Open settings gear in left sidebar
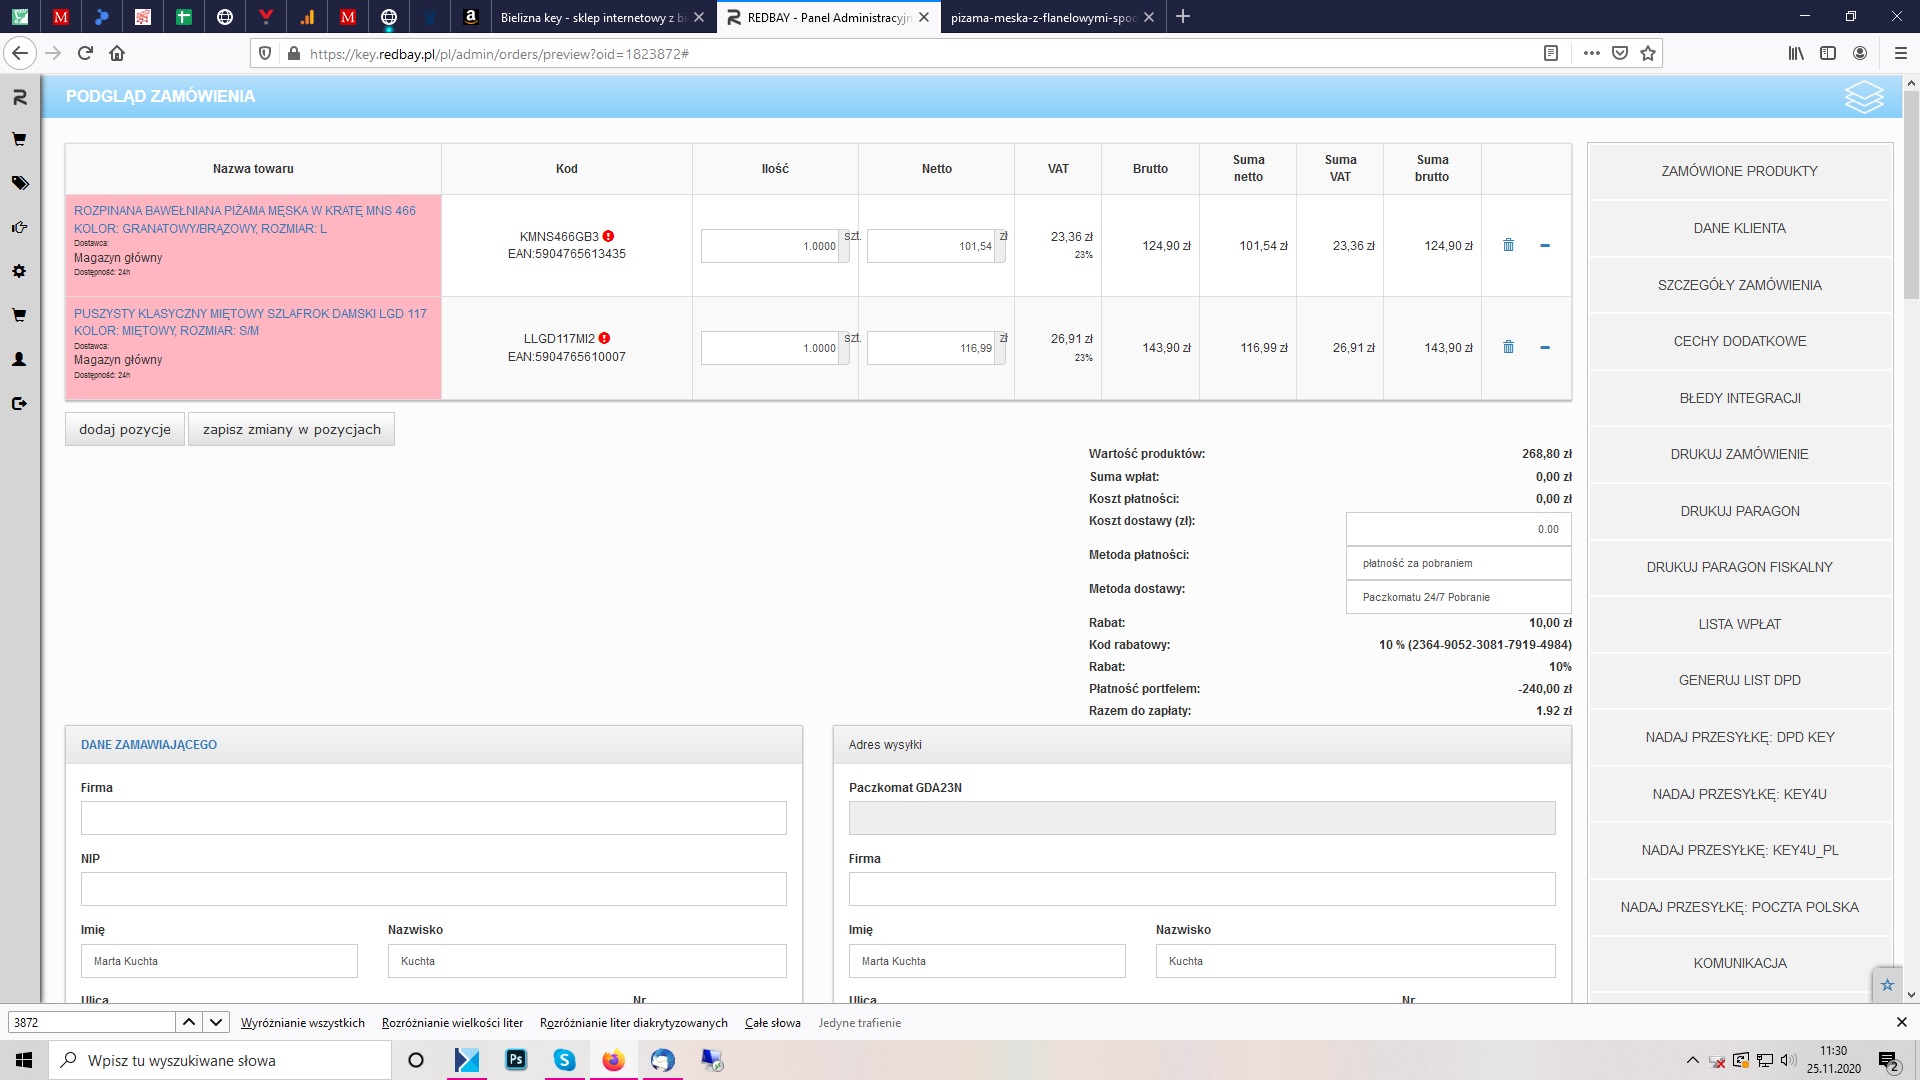 19,271
